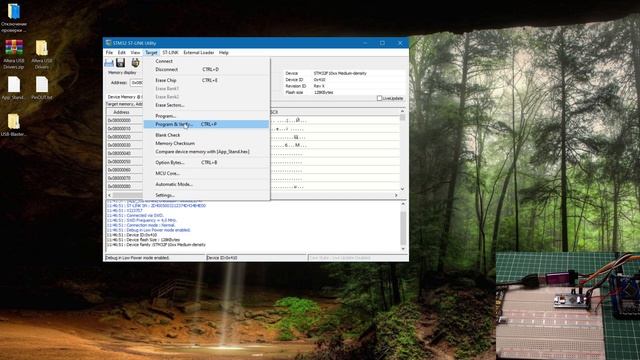This screenshot has width=640, height=360.
Task: Click the Connect to target plug icon
Action: coord(135,62)
